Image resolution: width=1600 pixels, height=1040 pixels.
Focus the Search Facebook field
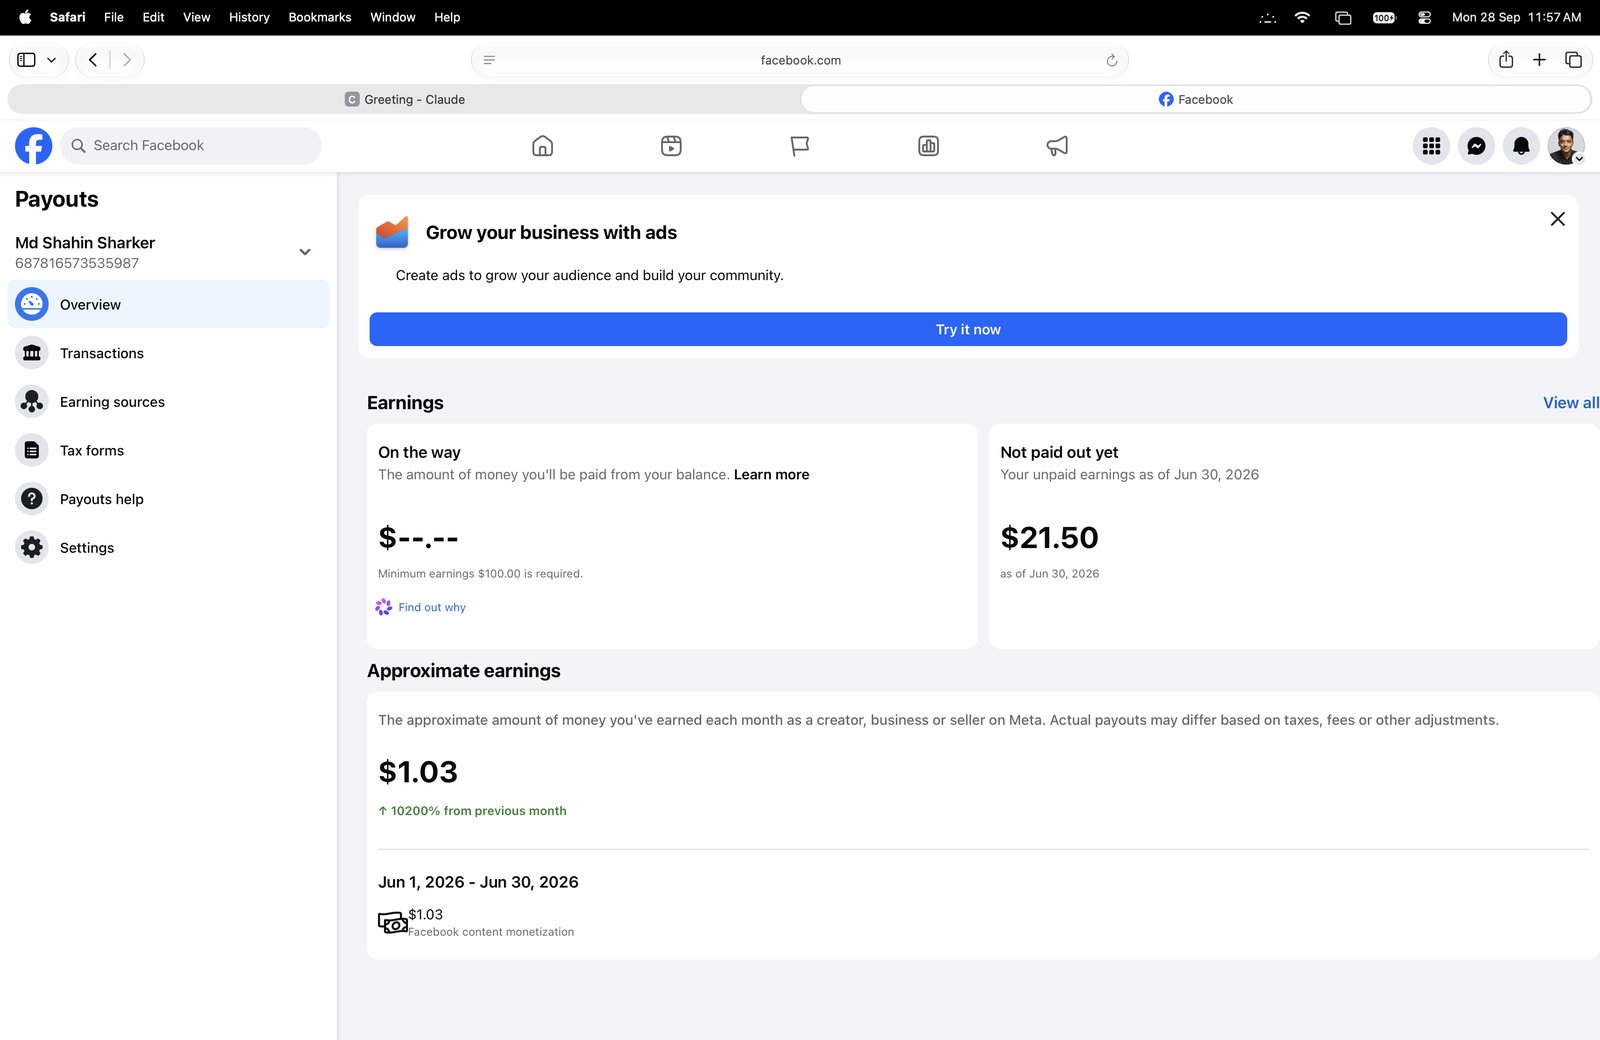pos(191,146)
